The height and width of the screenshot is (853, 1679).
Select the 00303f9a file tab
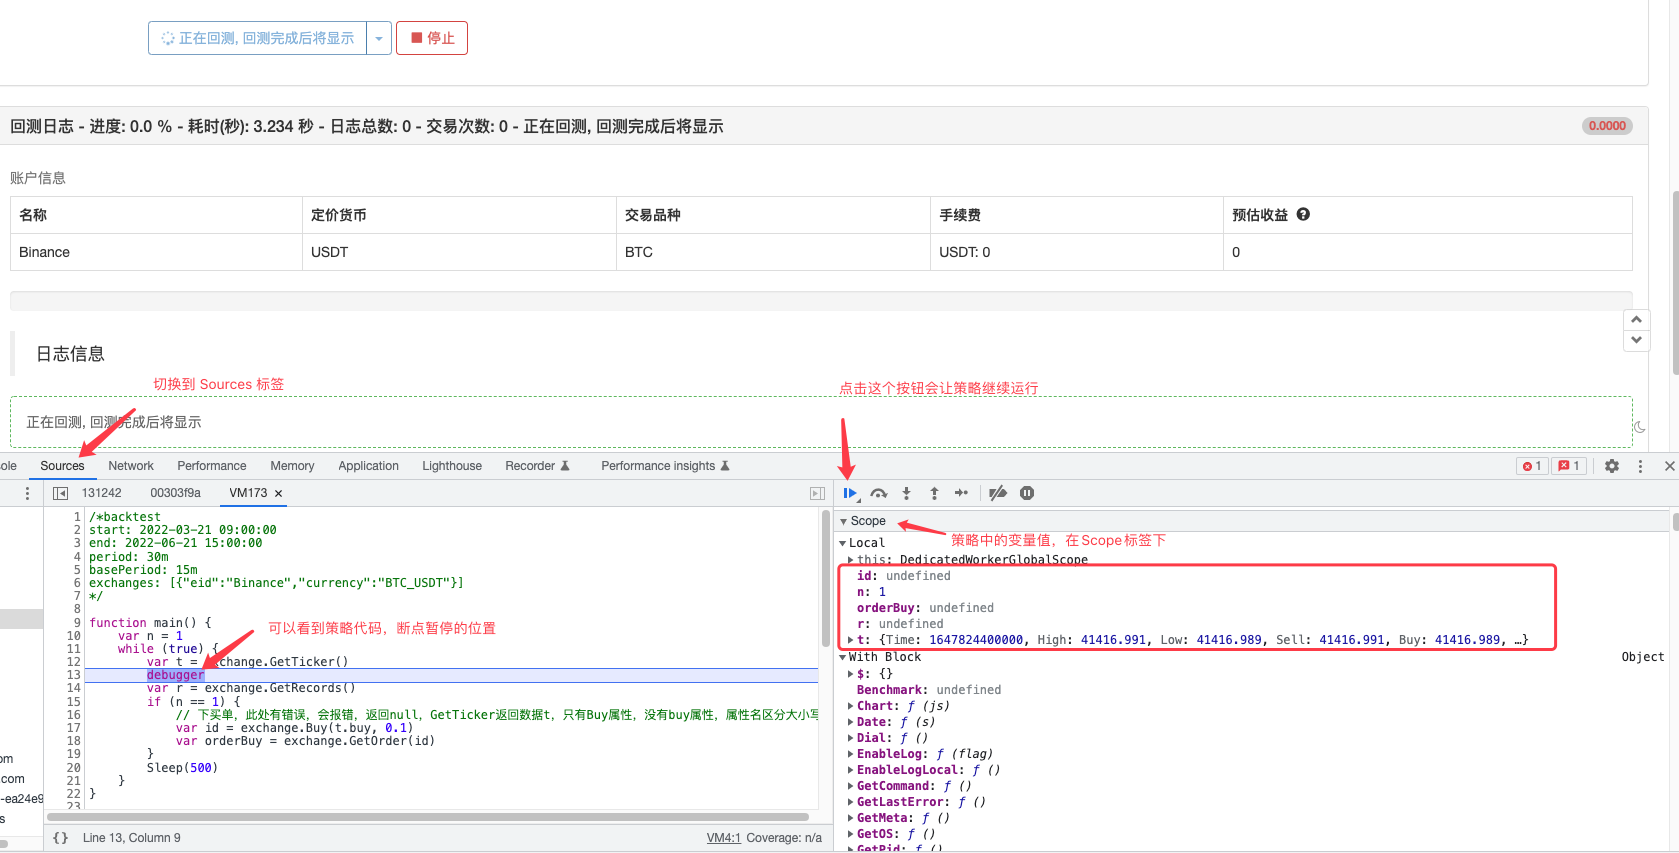[x=175, y=493]
